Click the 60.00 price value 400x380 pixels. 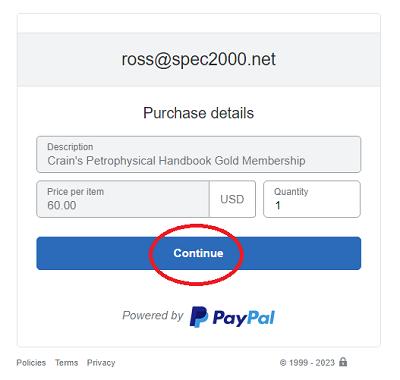click(x=62, y=205)
